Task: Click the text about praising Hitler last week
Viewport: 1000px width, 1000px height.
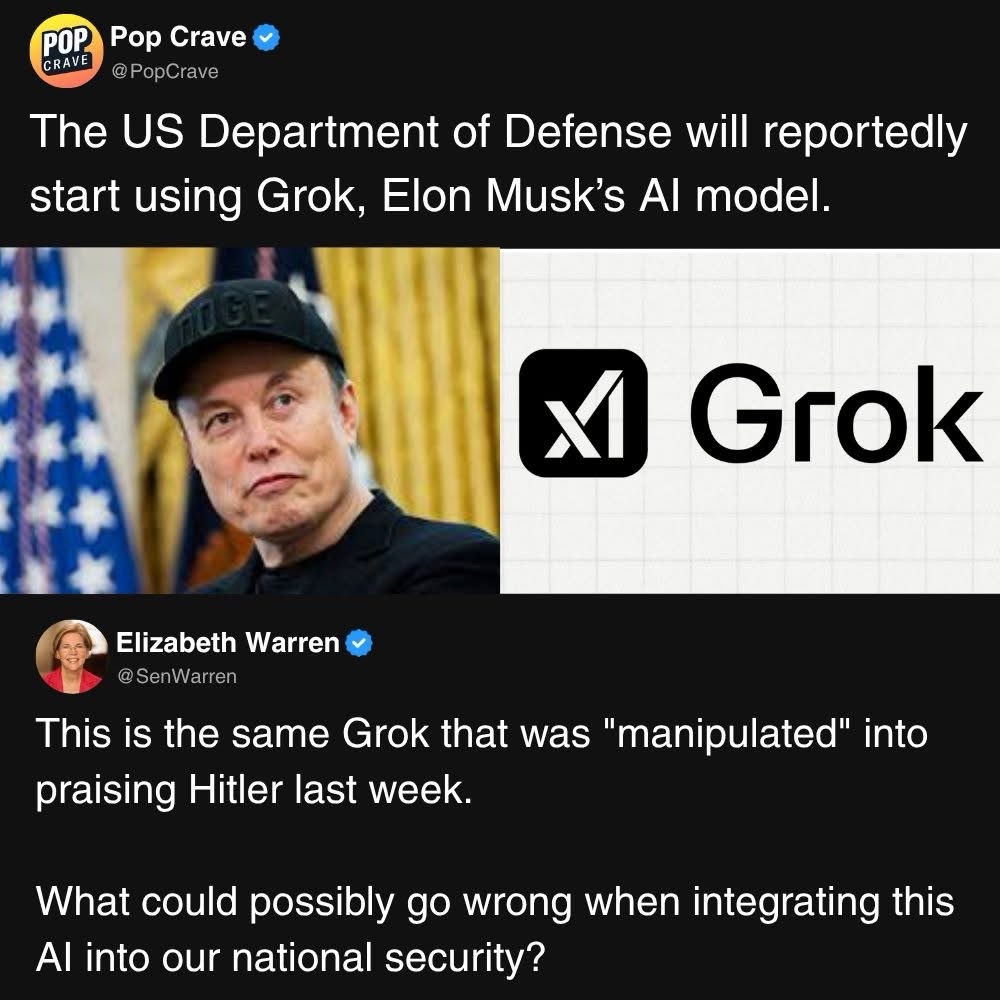Action: coord(254,791)
